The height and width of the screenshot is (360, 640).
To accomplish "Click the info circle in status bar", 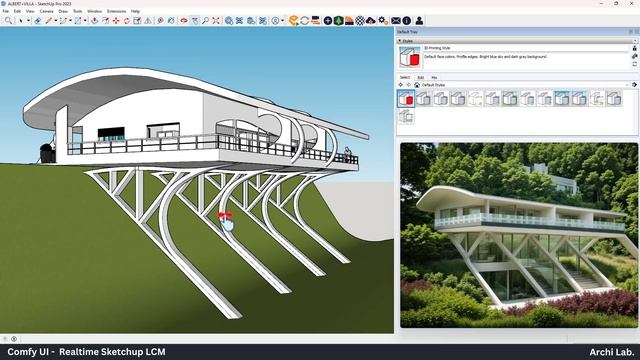I will (14, 339).
